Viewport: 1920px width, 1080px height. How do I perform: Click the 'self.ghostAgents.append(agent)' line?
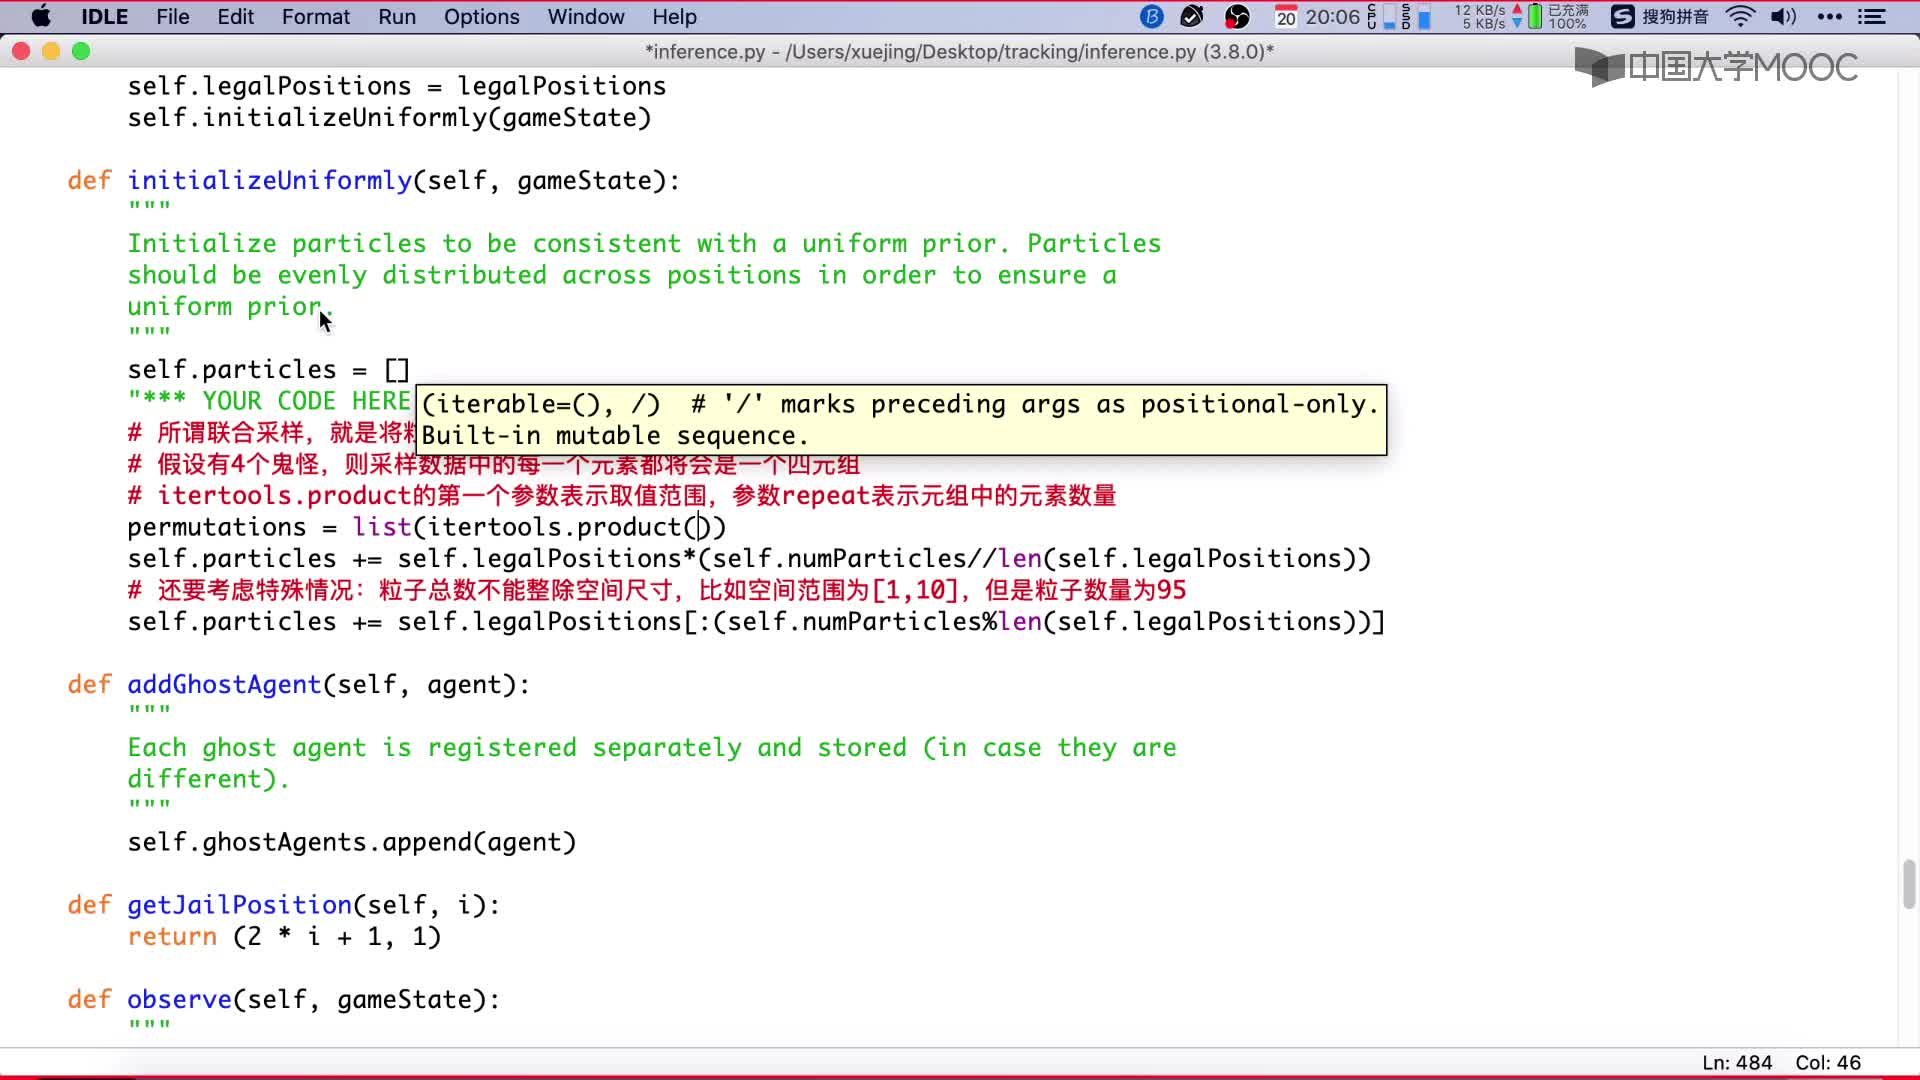[352, 842]
